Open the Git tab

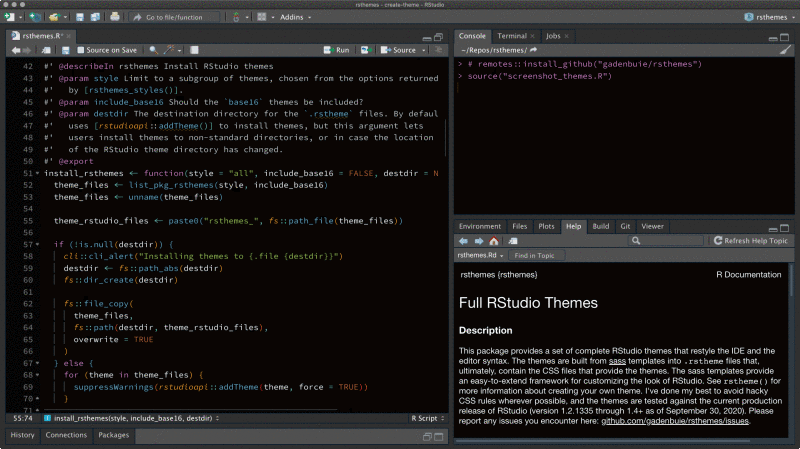[x=625, y=226]
